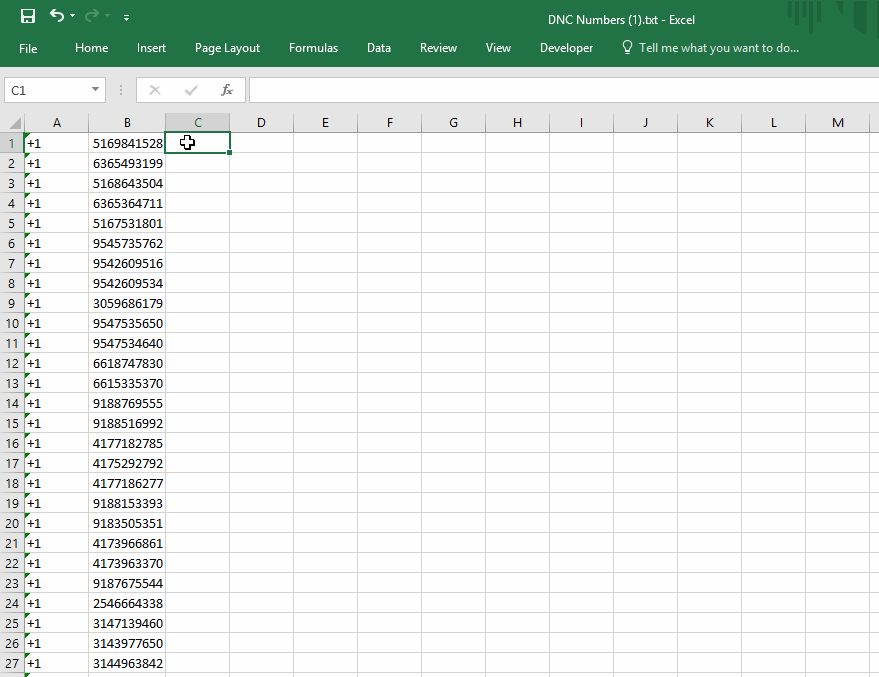The image size is (879, 677).
Task: Click the Cancel X icon in formula bar
Action: (x=155, y=90)
